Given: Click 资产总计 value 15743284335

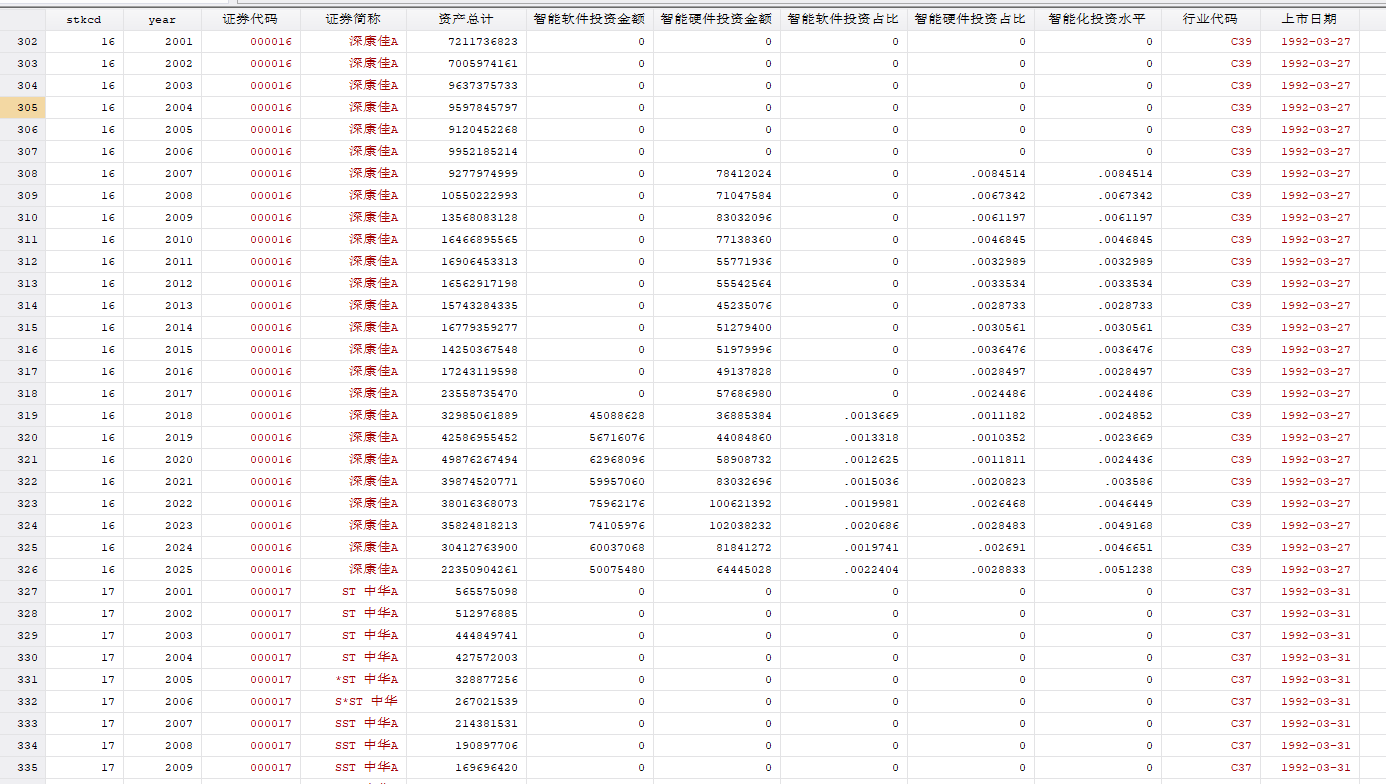Looking at the screenshot, I should click(466, 305).
